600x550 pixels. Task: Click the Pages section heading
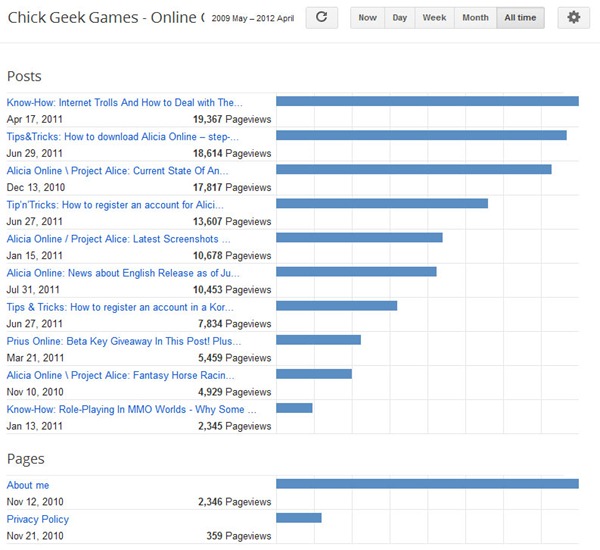click(x=26, y=459)
